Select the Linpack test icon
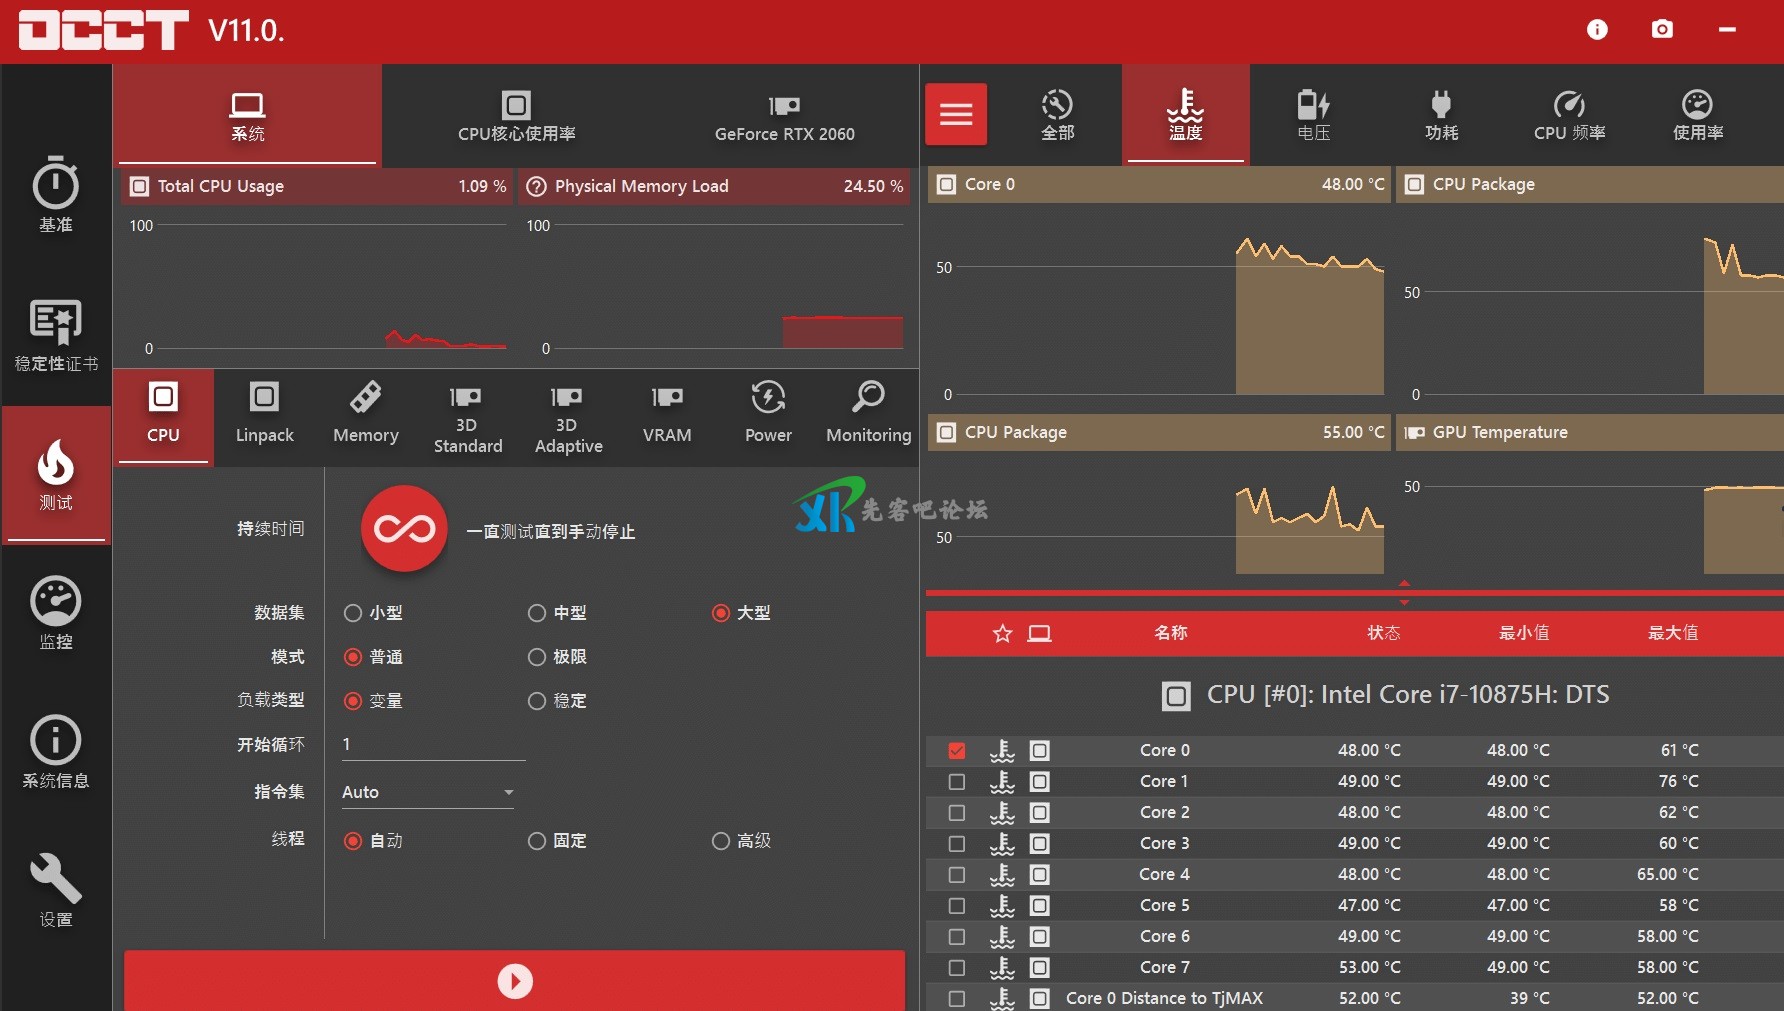This screenshot has height=1011, width=1784. 264,412
